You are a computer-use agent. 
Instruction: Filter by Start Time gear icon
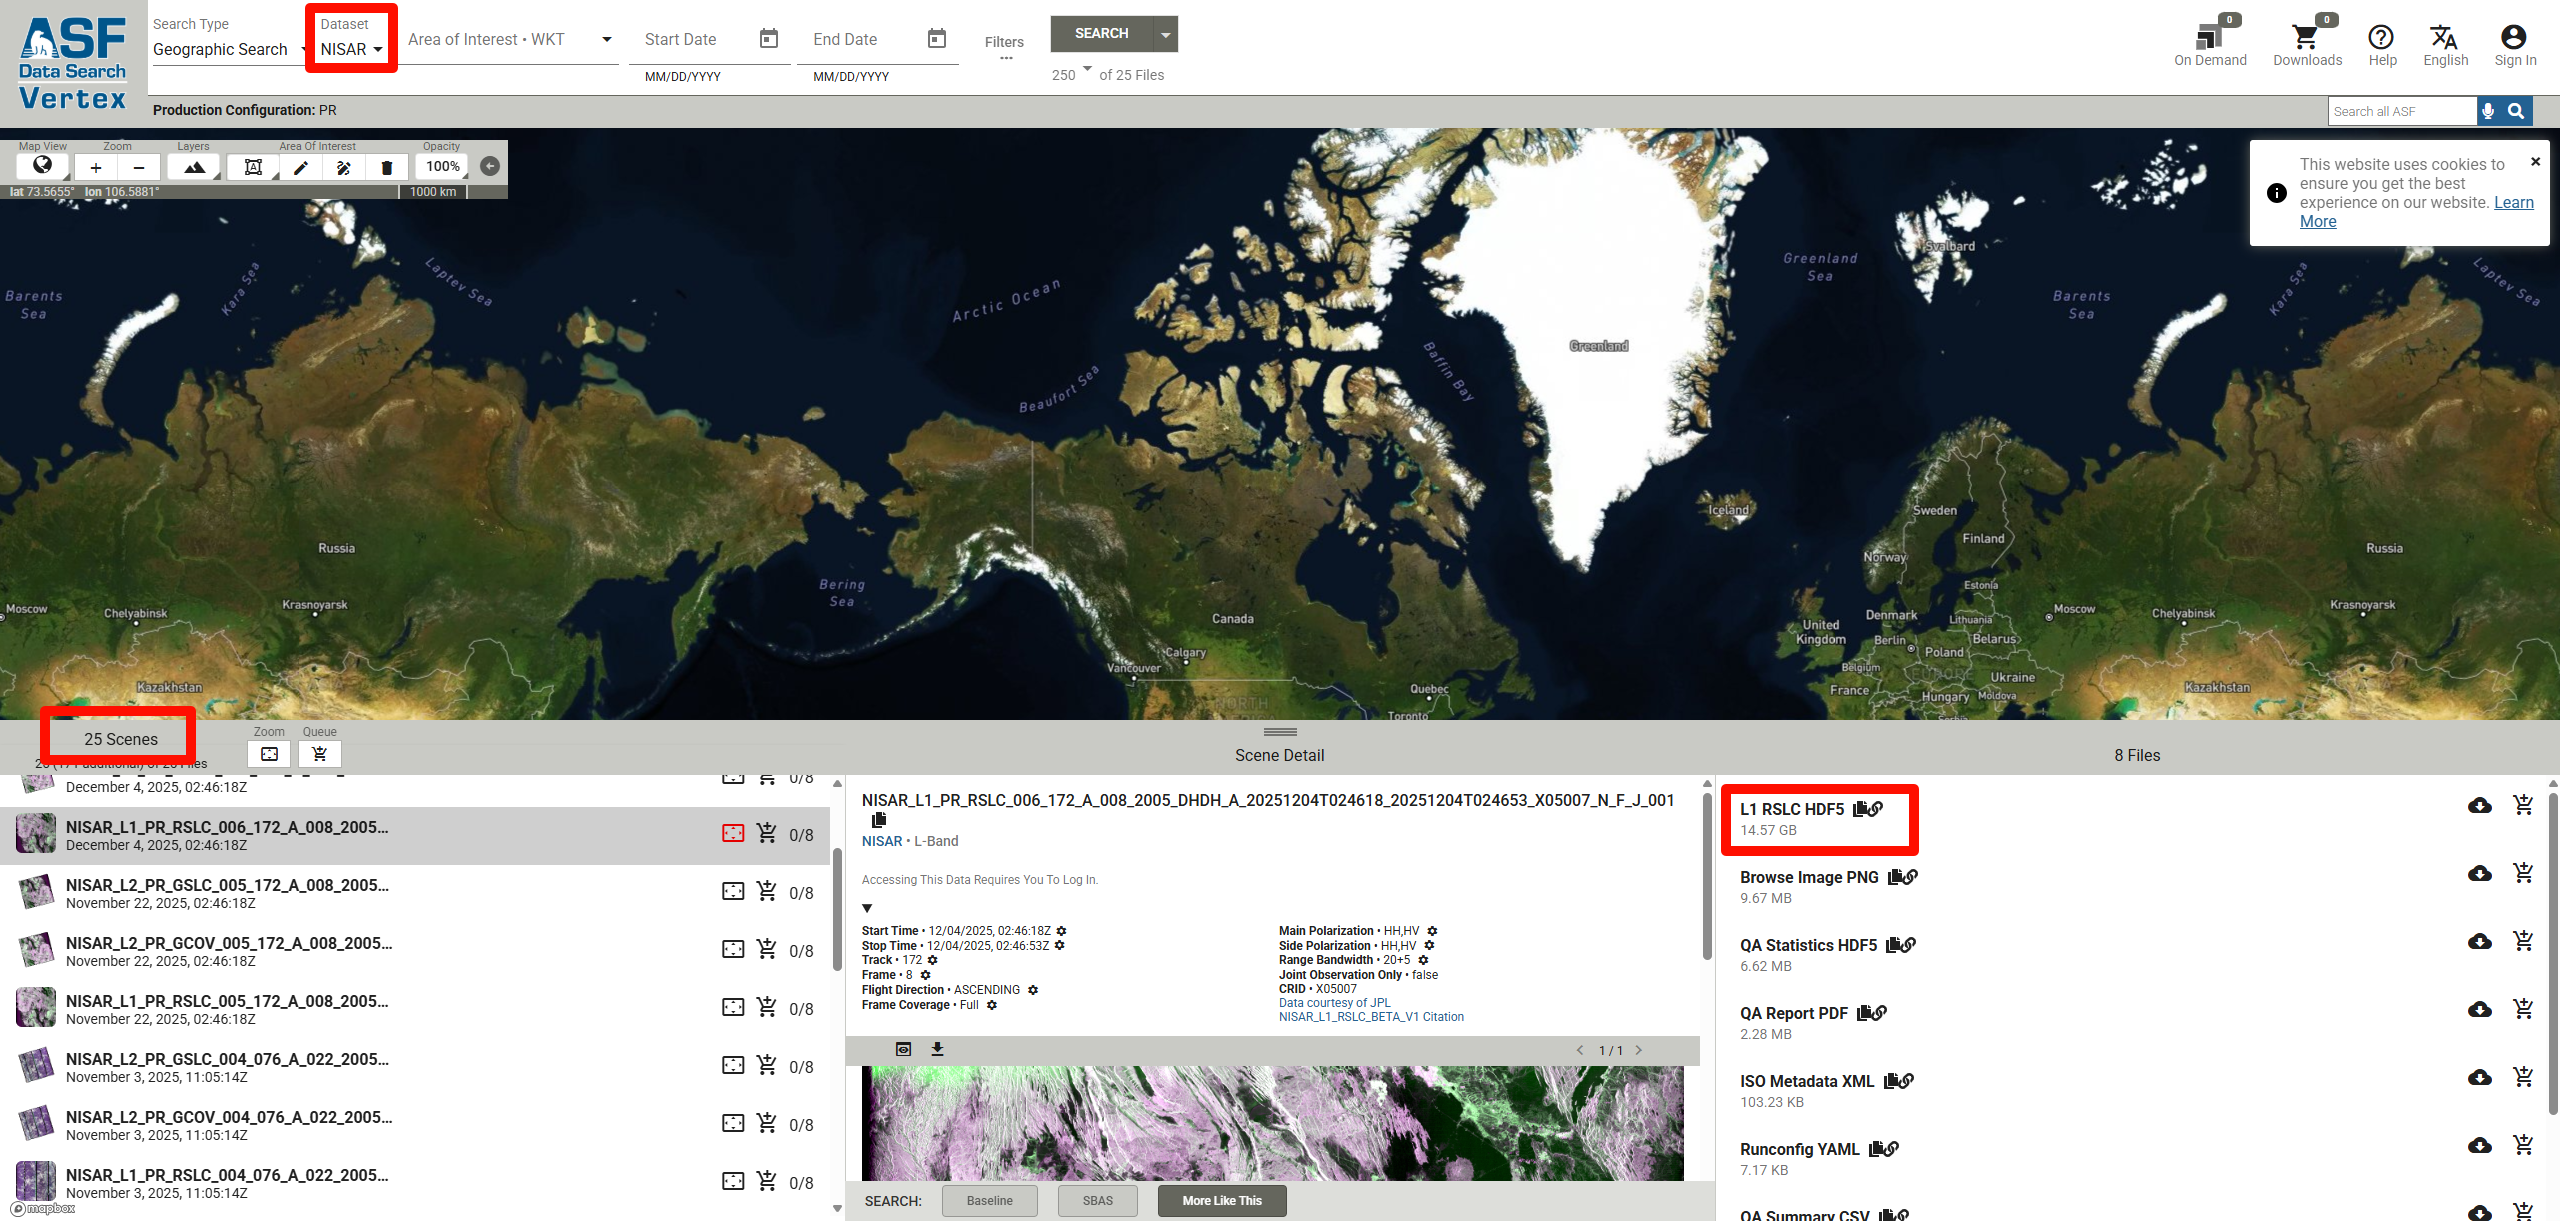(x=1061, y=931)
